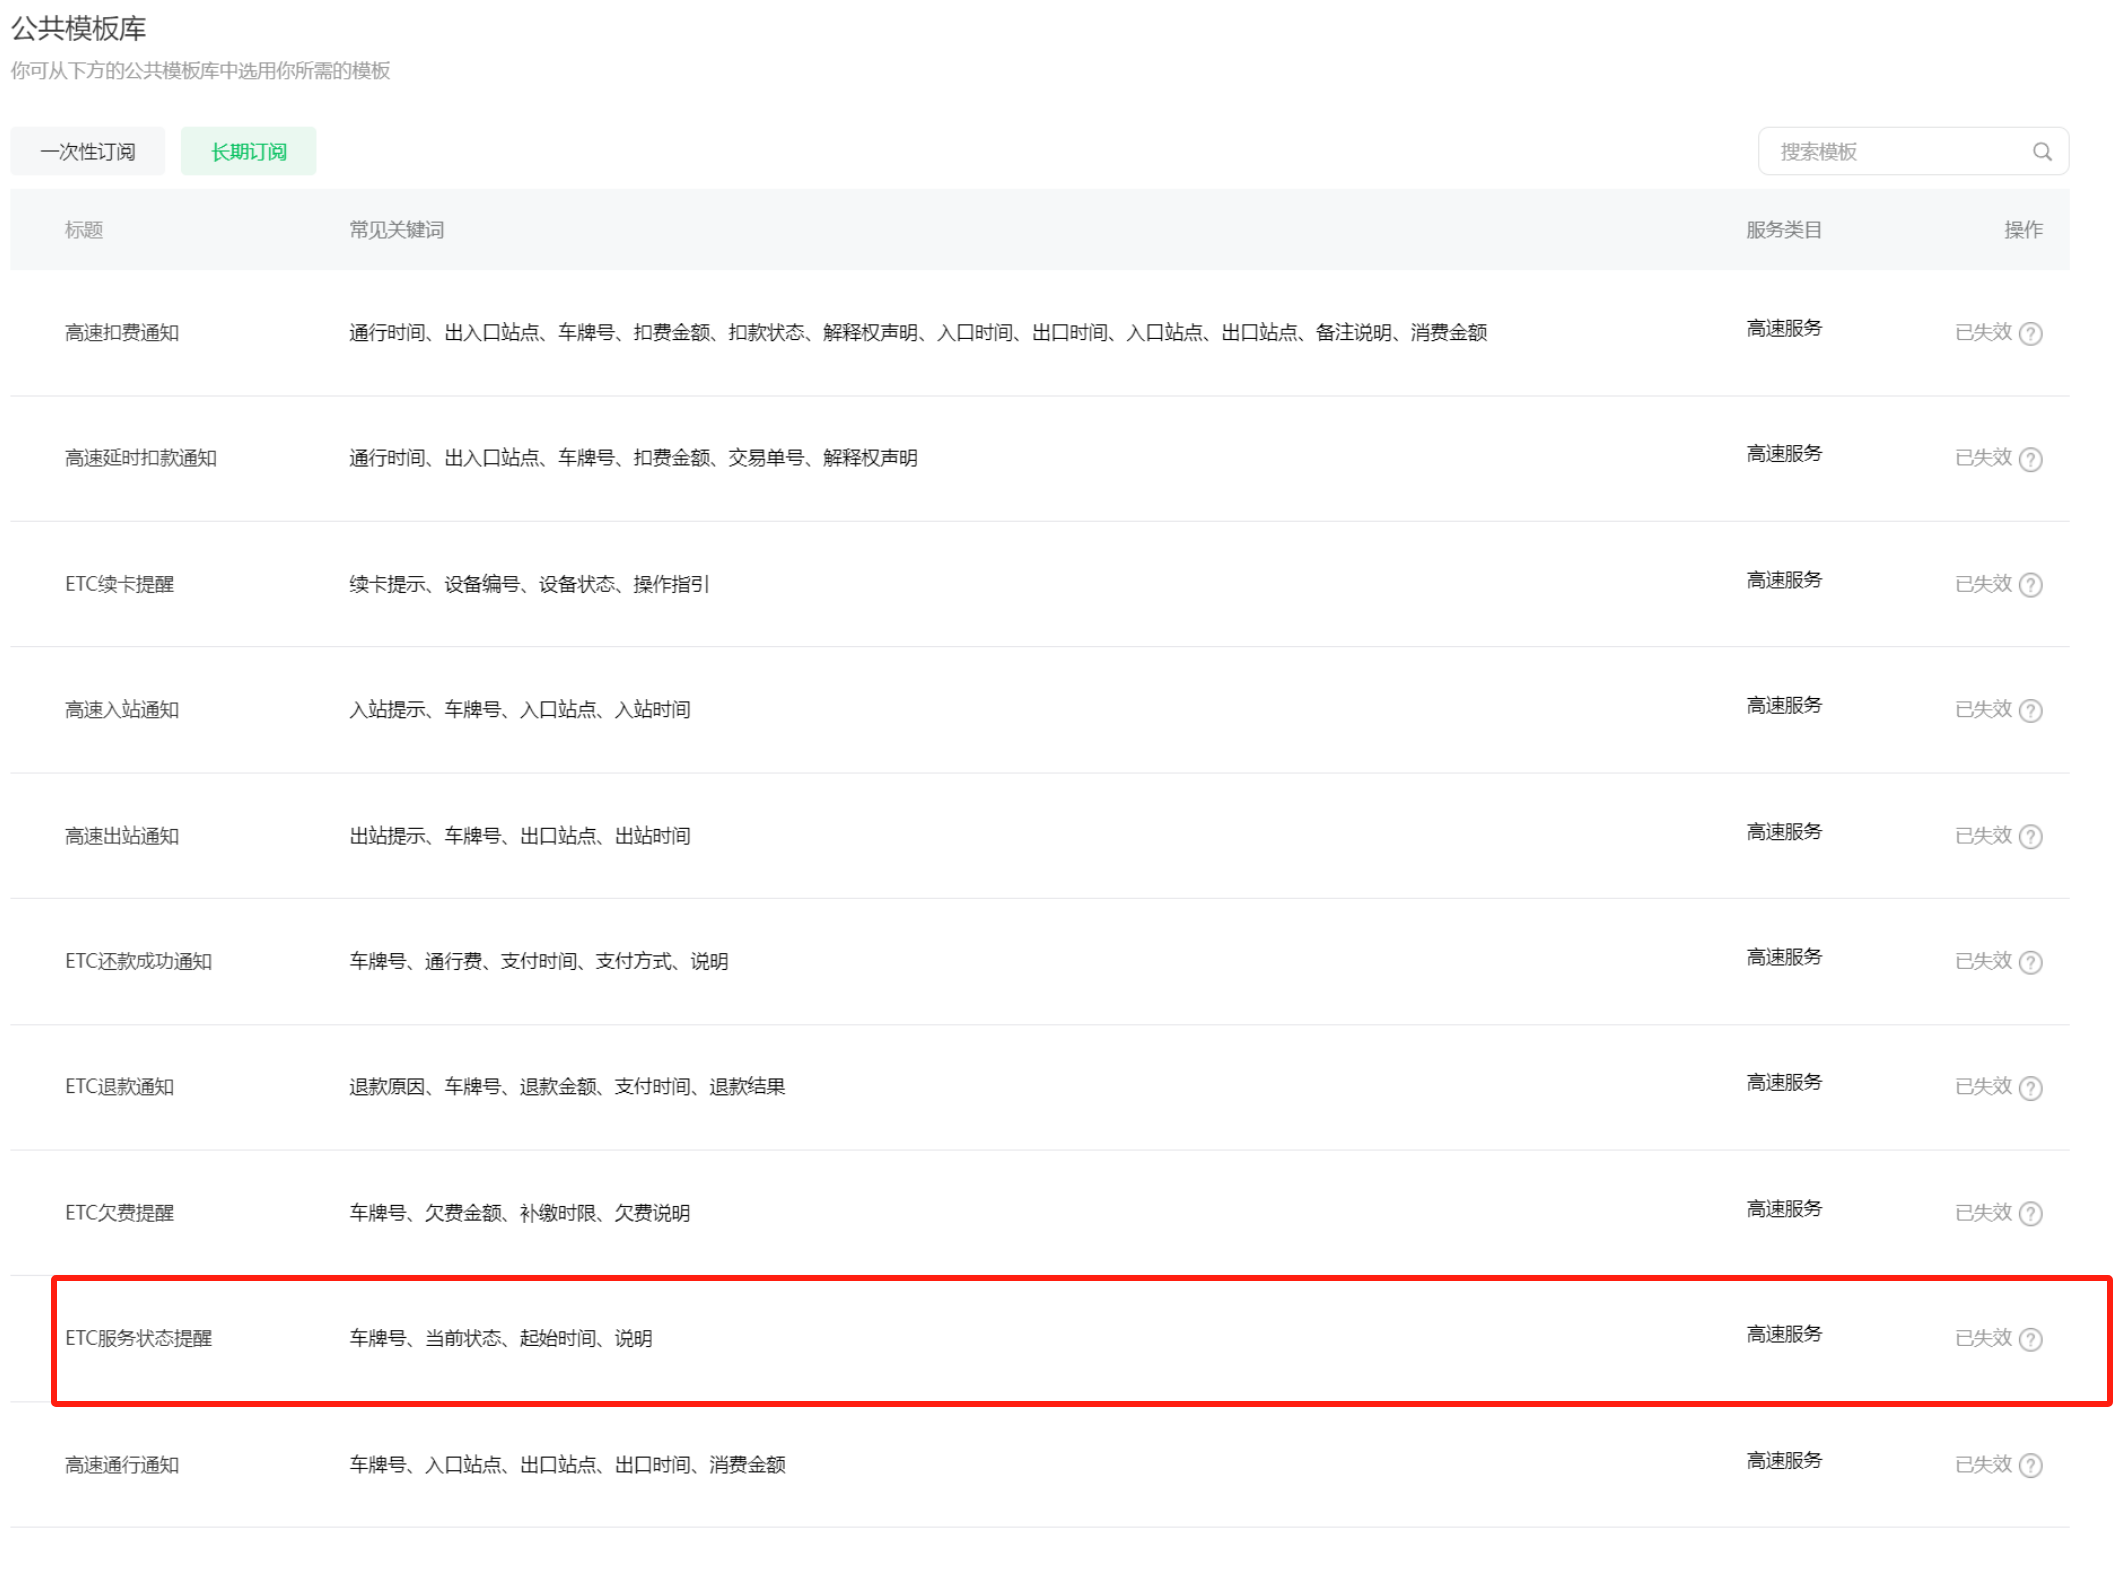Viewport: 2119px width, 1581px height.
Task: Click the ETC服务状态提醒 template title
Action: point(138,1338)
